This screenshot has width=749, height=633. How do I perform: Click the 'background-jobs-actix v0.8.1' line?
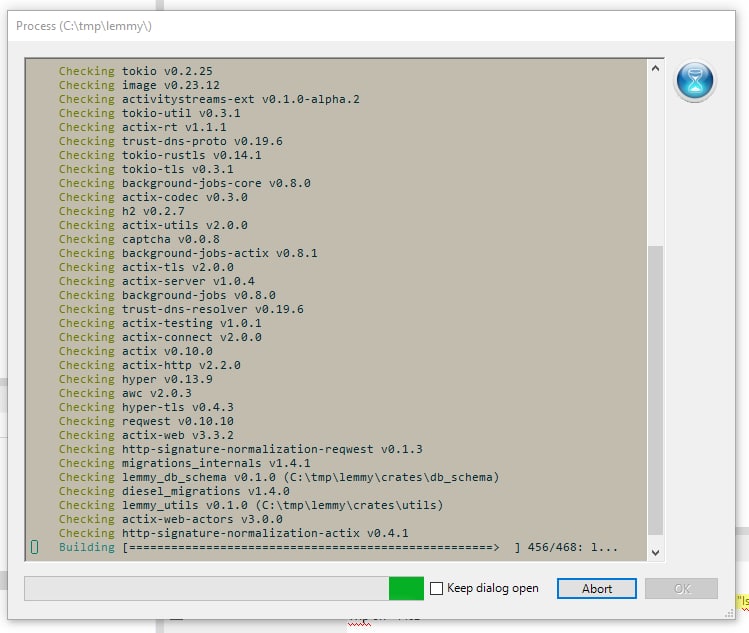click(188, 253)
